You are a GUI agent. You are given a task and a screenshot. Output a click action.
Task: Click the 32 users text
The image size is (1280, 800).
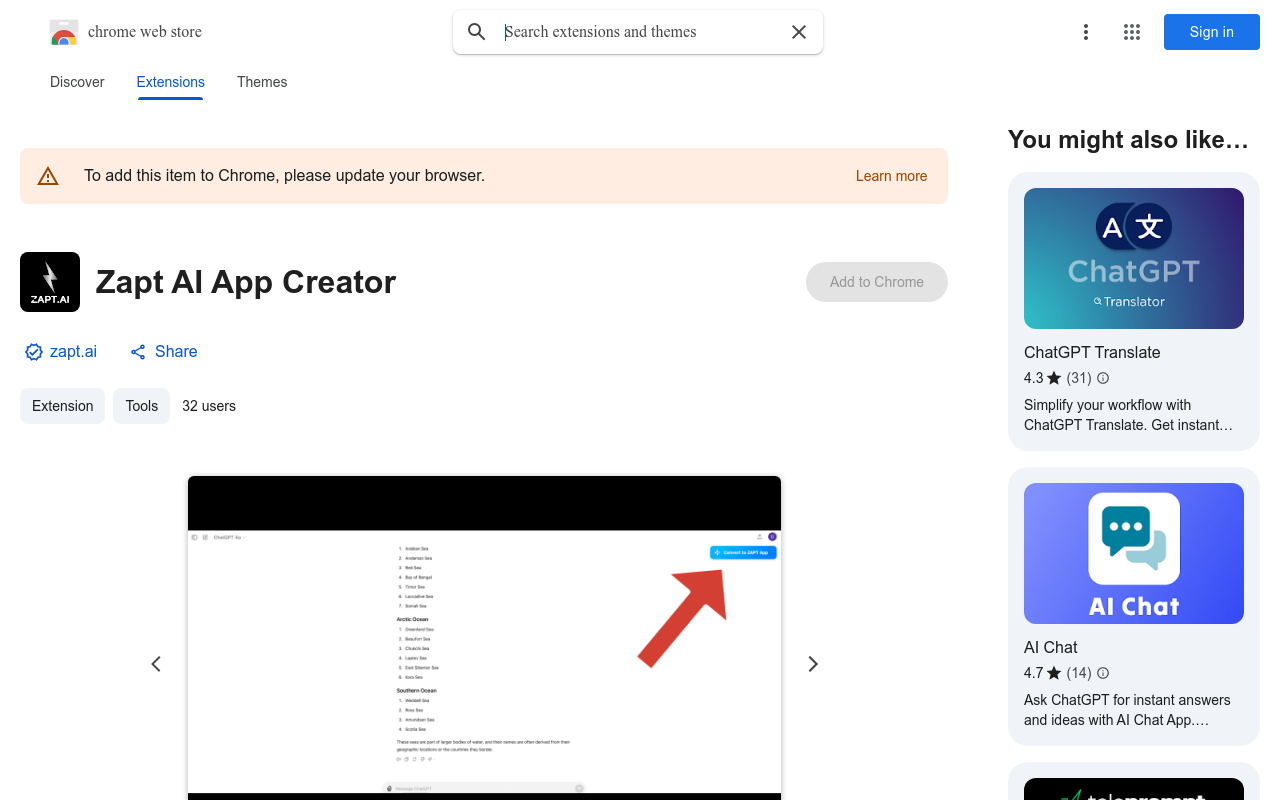click(x=209, y=406)
